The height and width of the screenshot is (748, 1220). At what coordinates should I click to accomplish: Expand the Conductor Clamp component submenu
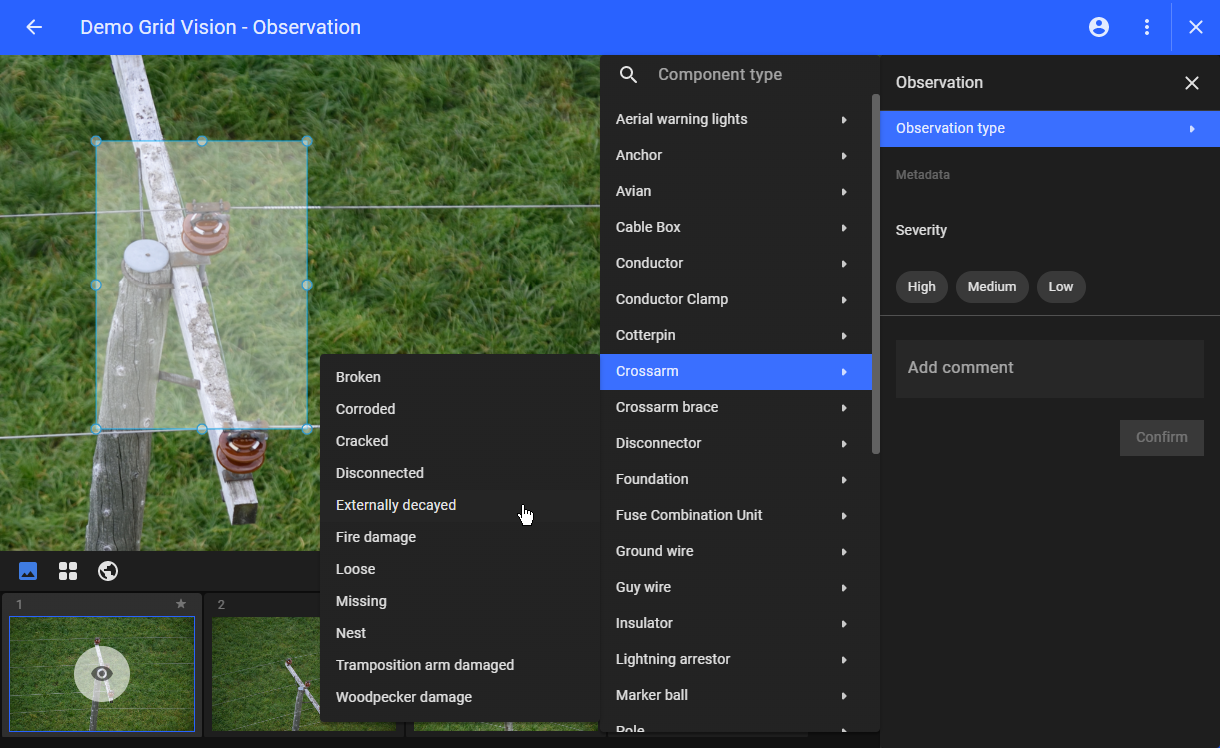[735, 299]
